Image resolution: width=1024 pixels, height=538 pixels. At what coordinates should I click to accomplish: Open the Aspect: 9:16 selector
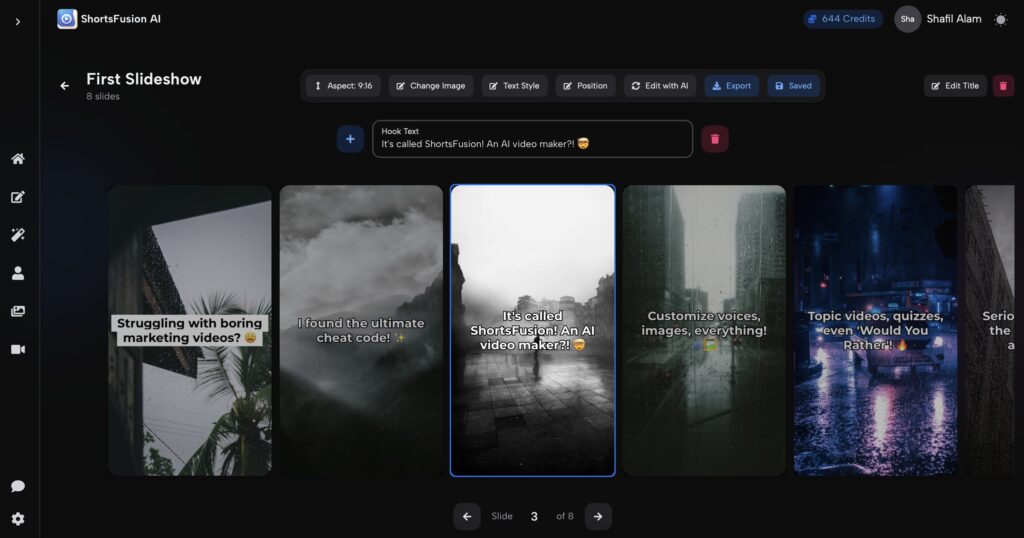344,86
